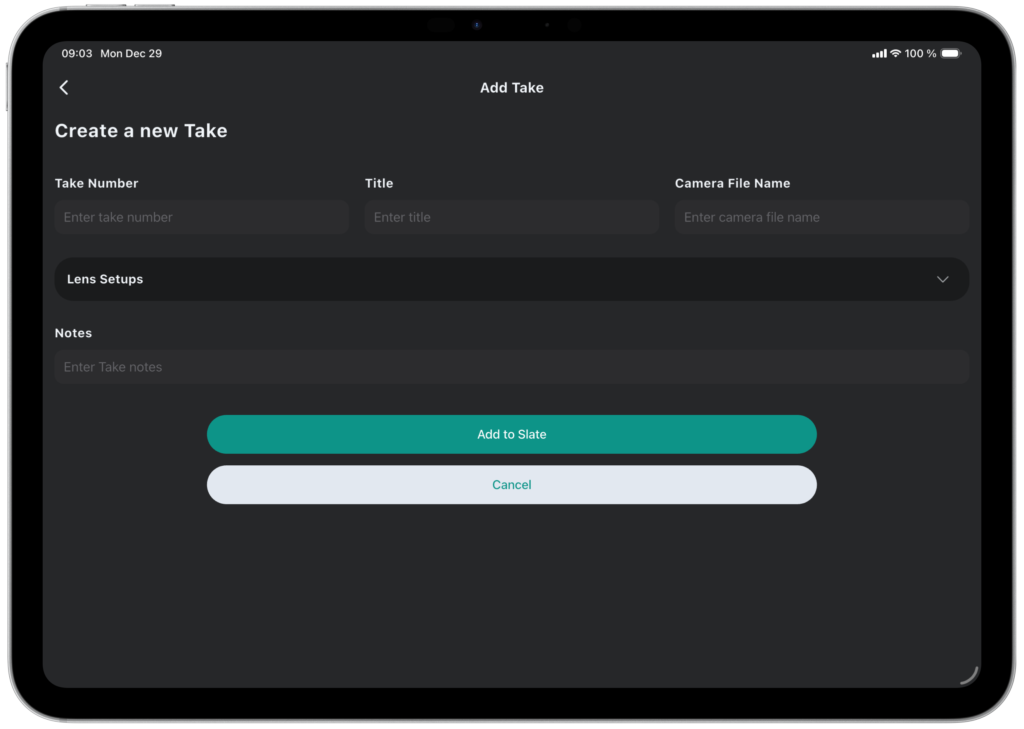Tap the back arrow icon
Screen dimensions: 1024x729
[x=64, y=88]
